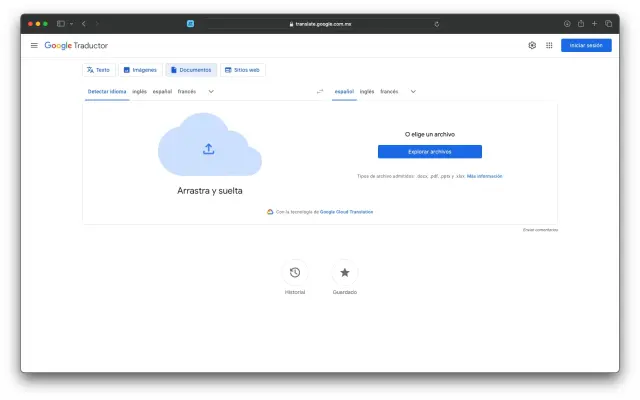Viewport: 640px width, 400px height.
Task: Expand the target language list chevron
Action: click(413, 91)
